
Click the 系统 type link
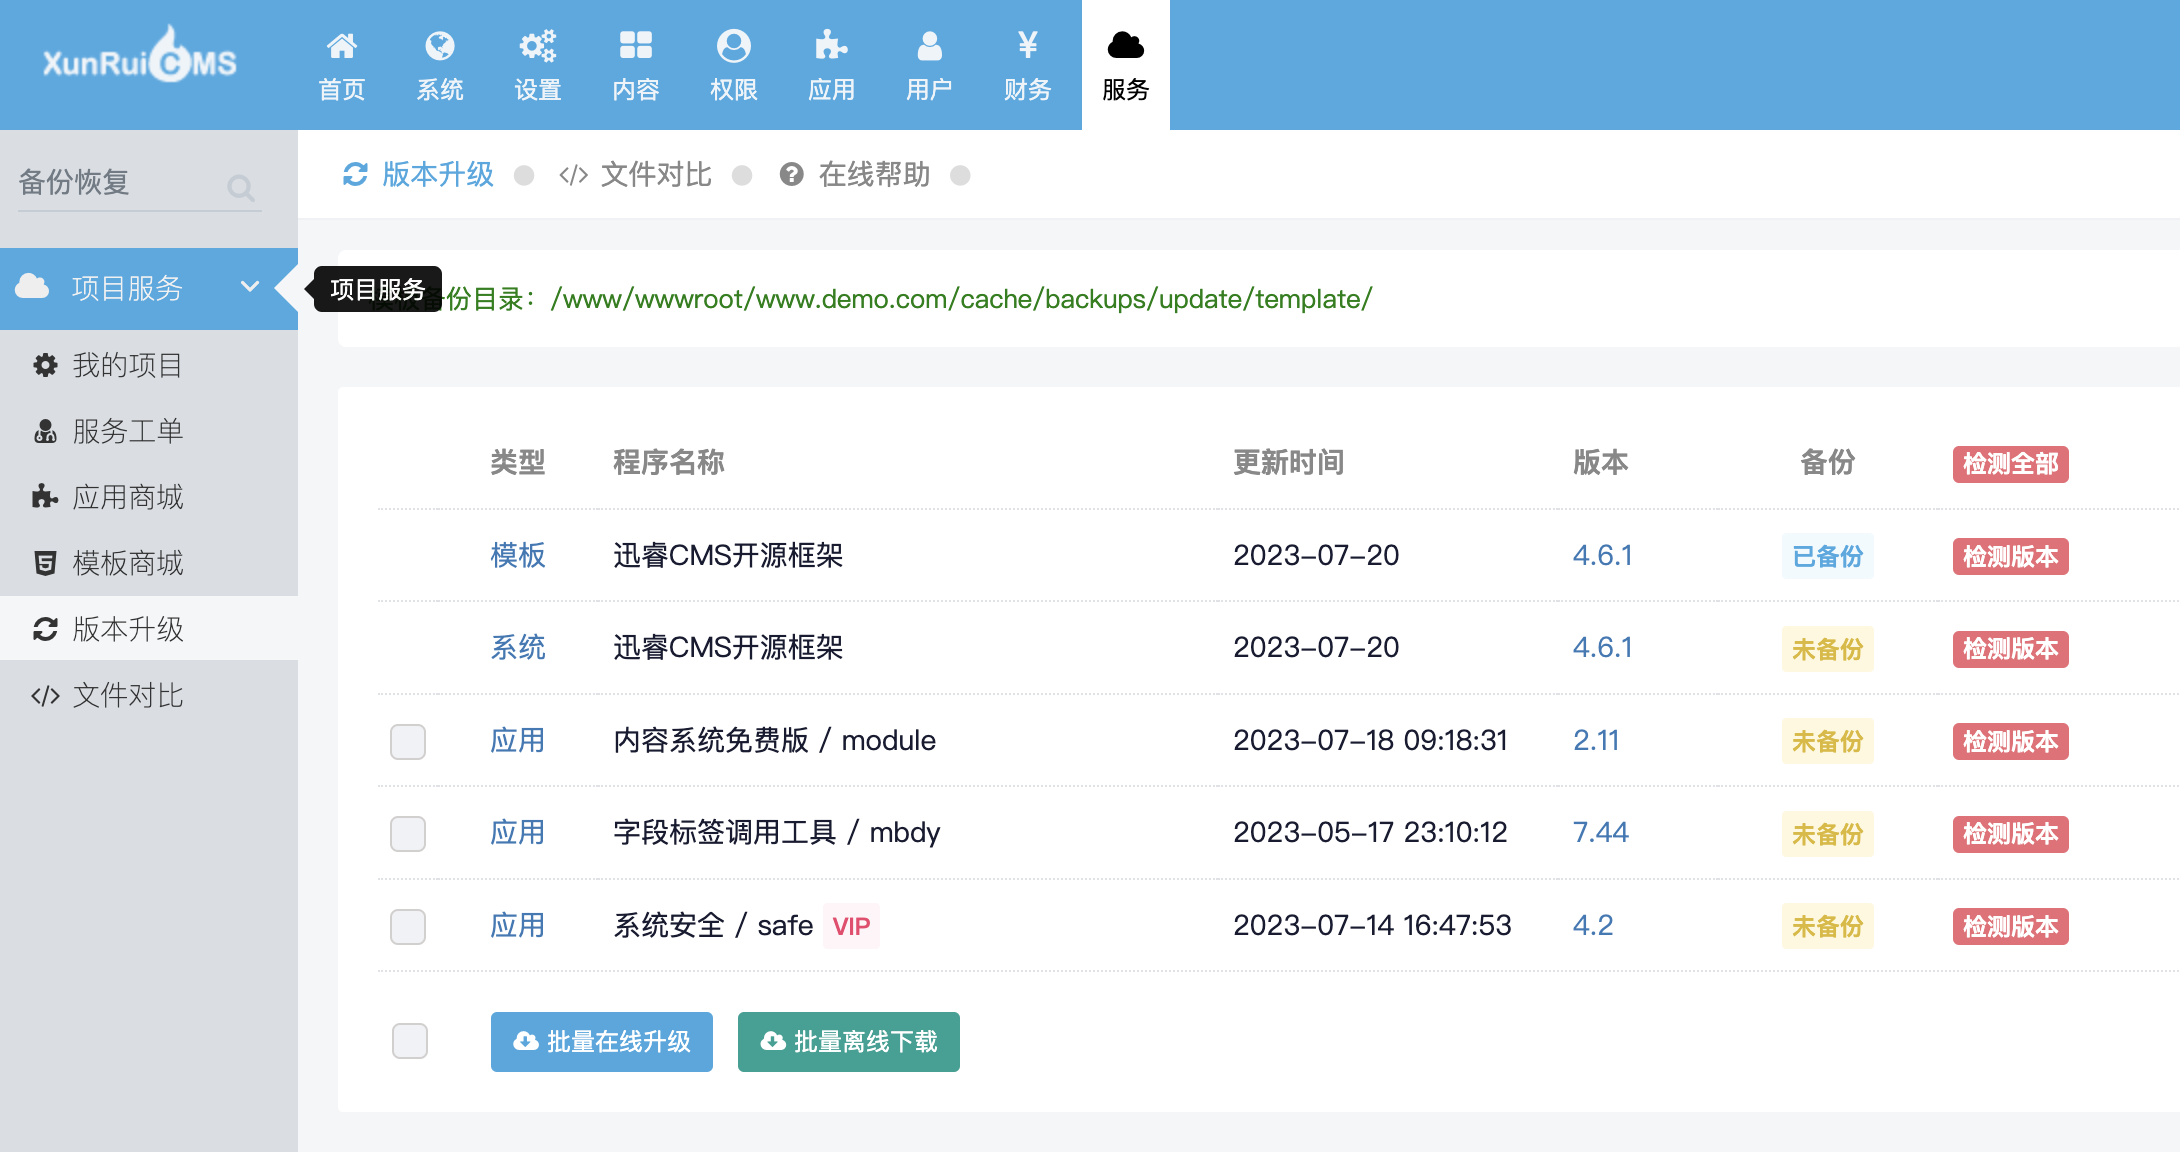coord(518,647)
